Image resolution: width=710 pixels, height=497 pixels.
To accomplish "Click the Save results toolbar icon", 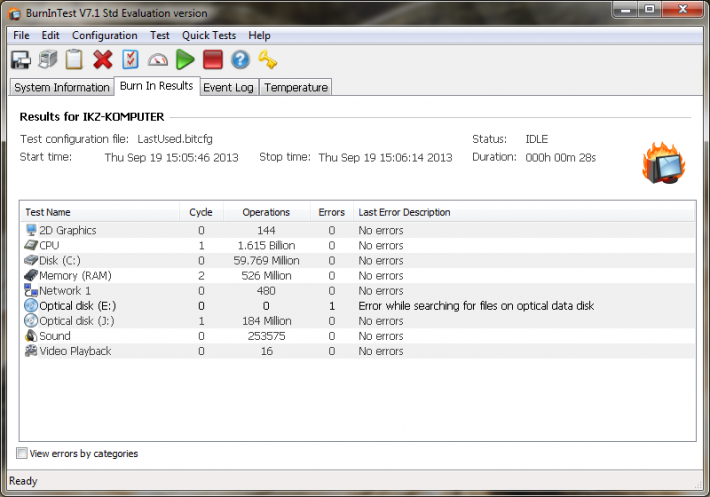I will click(21, 60).
